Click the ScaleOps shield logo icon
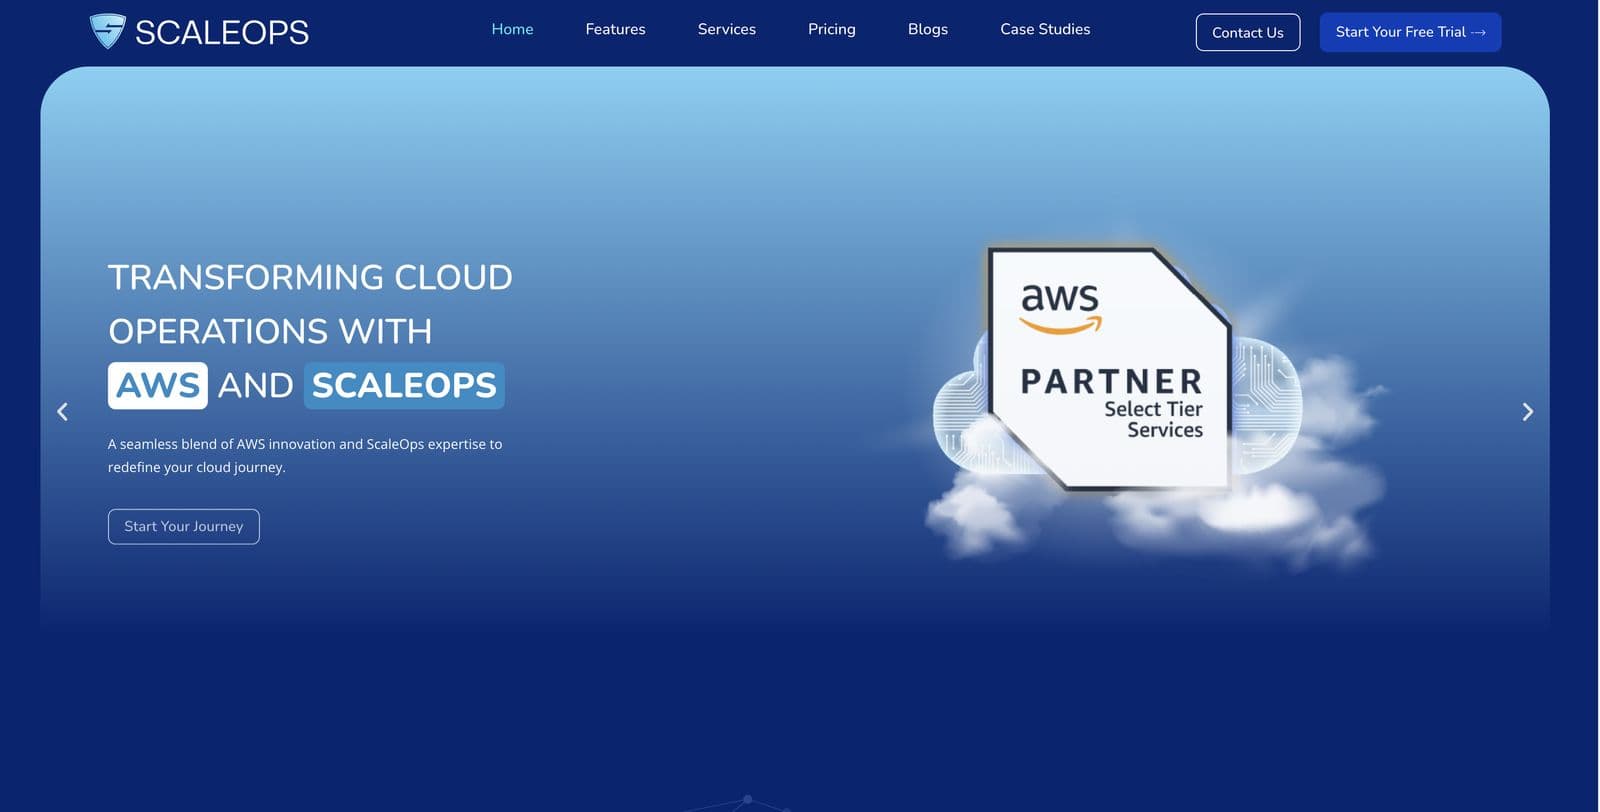 [x=107, y=31]
